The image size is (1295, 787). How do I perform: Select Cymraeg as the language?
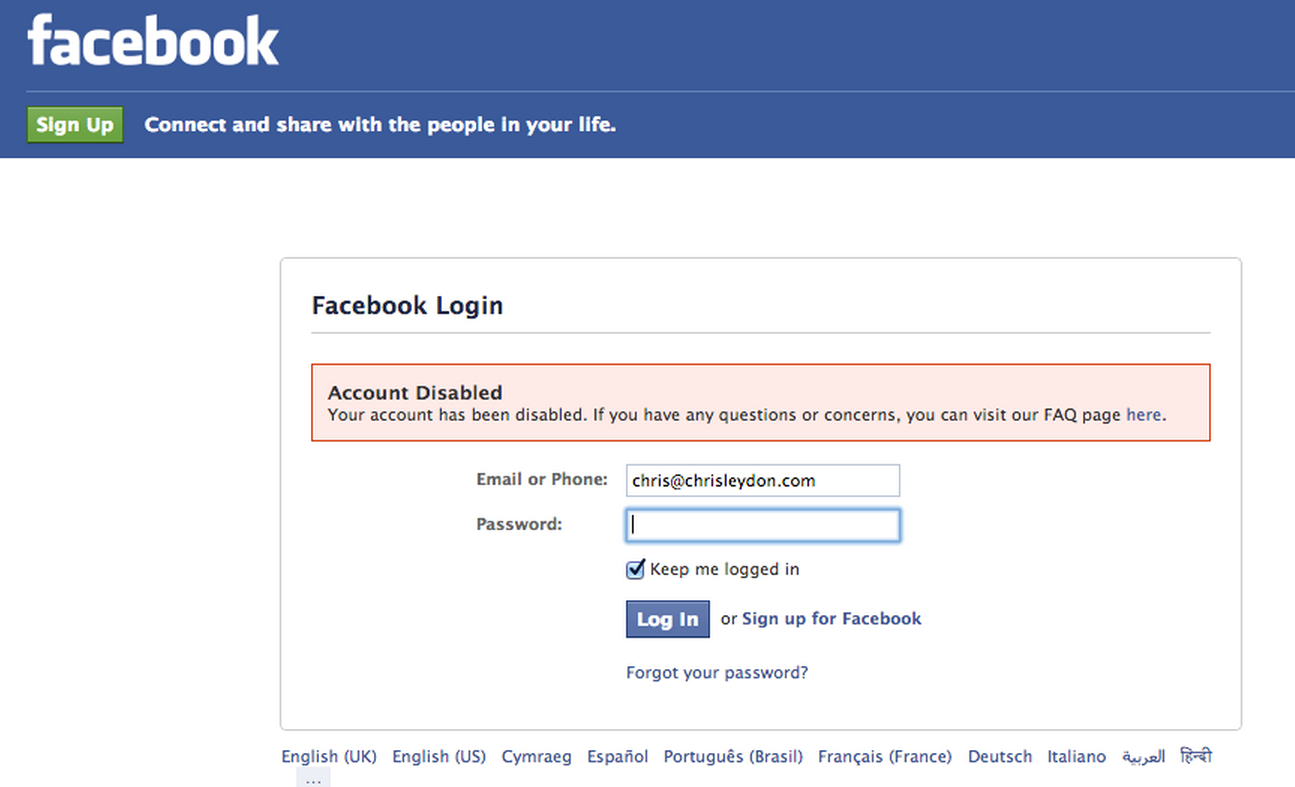pyautogui.click(x=536, y=757)
